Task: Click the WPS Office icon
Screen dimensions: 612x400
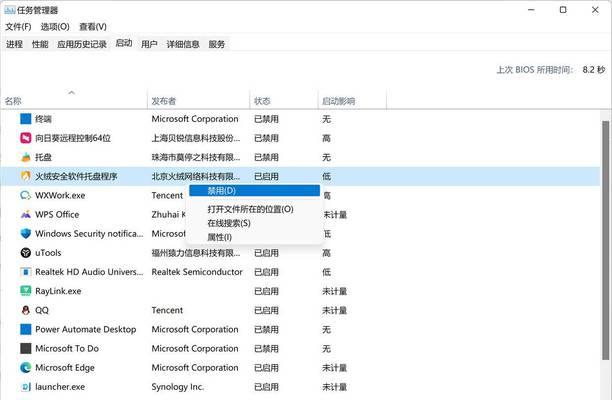Action: [x=26, y=215]
